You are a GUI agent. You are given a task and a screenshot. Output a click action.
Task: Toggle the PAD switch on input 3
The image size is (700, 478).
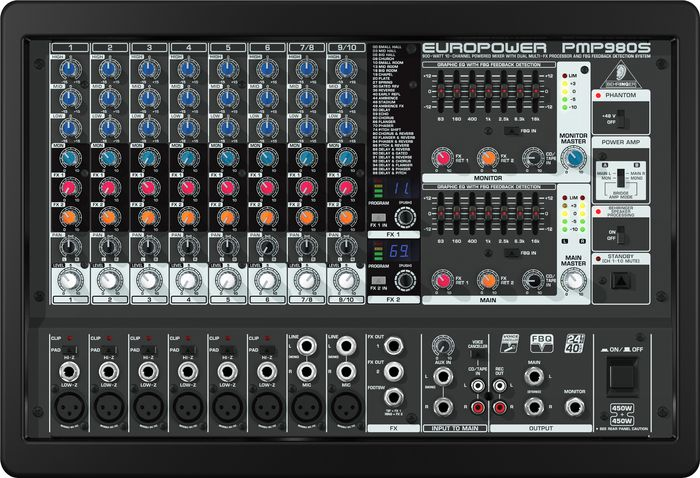(x=148, y=350)
